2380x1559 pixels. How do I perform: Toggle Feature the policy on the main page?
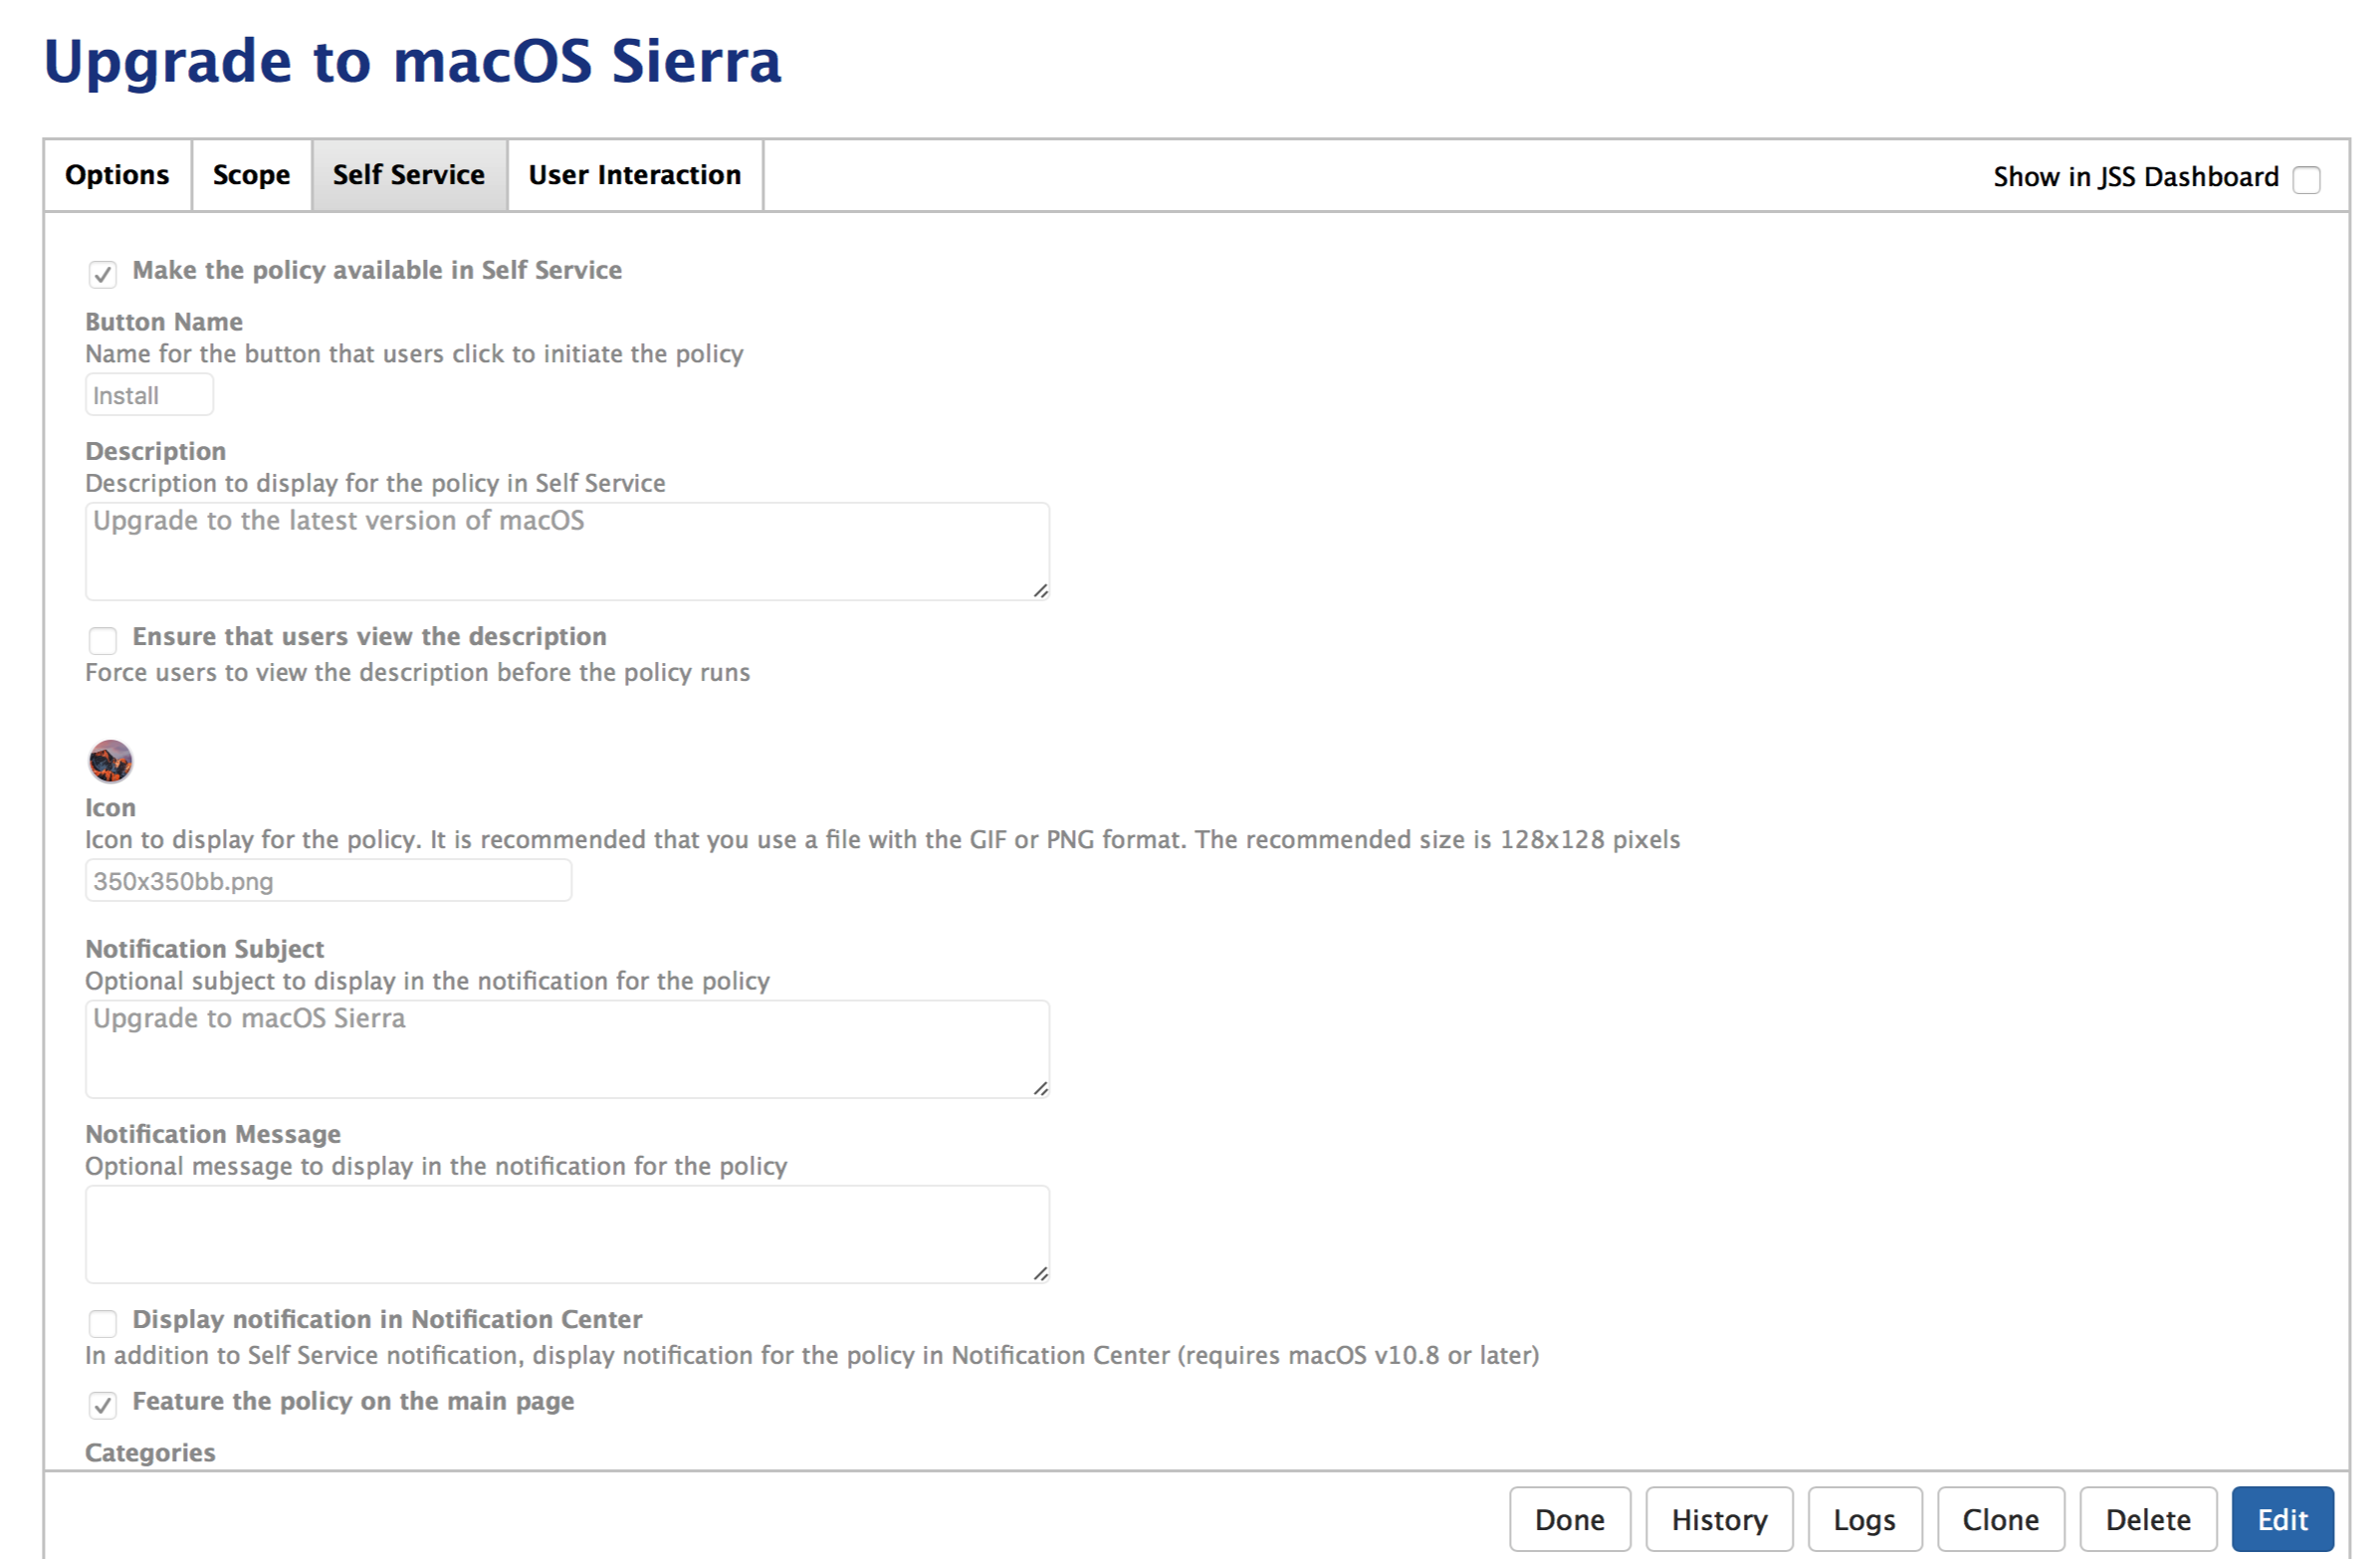102,1405
